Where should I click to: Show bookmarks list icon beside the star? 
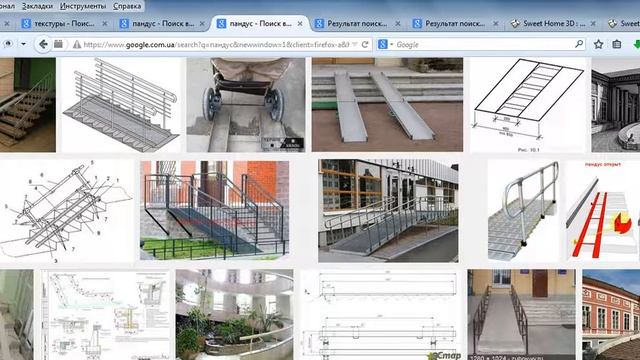(x=617, y=44)
